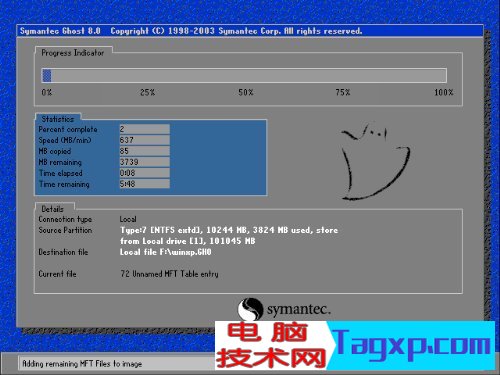Click the symantec. wordmark

[299, 310]
